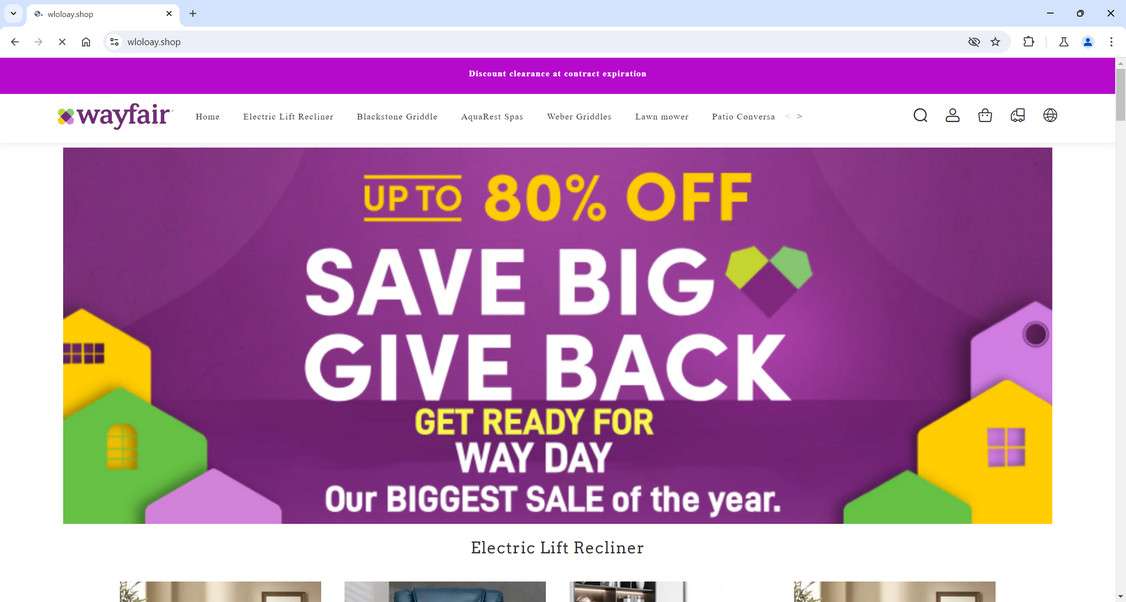This screenshot has height=602, width=1126.
Task: Open the Electric Lift Recliner menu item
Action: point(288,116)
